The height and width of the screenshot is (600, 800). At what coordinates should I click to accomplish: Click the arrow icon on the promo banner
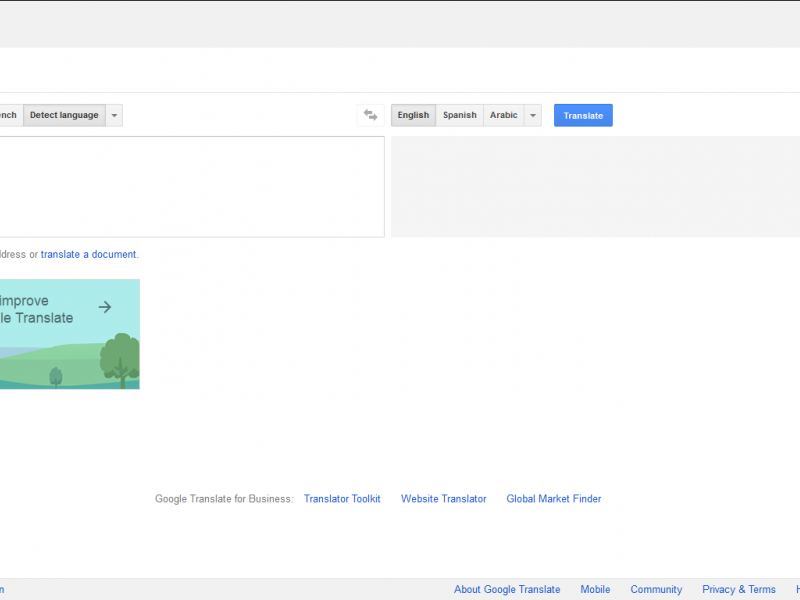point(105,307)
